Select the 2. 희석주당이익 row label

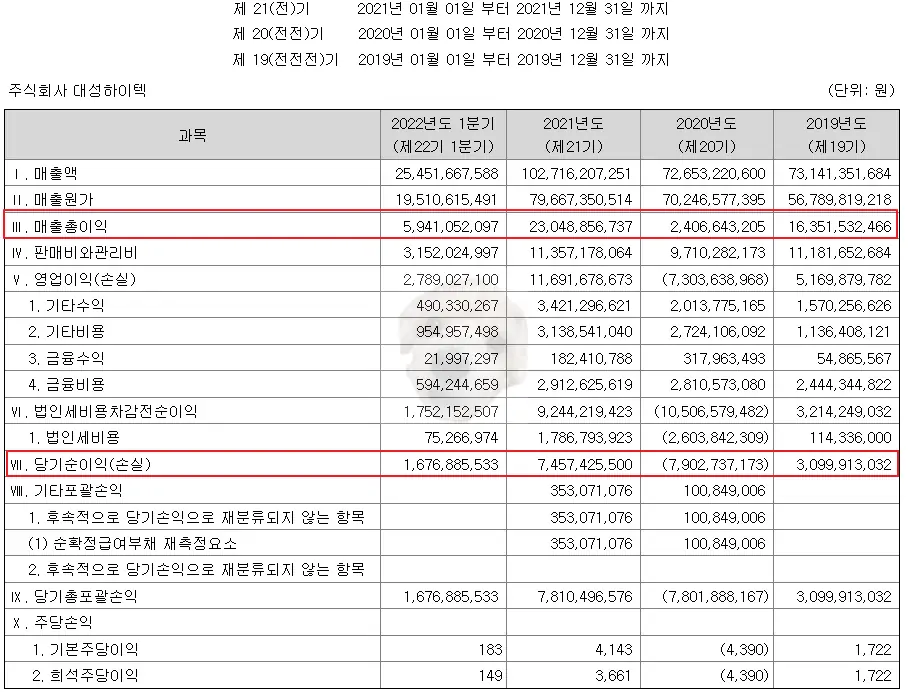pos(86,675)
